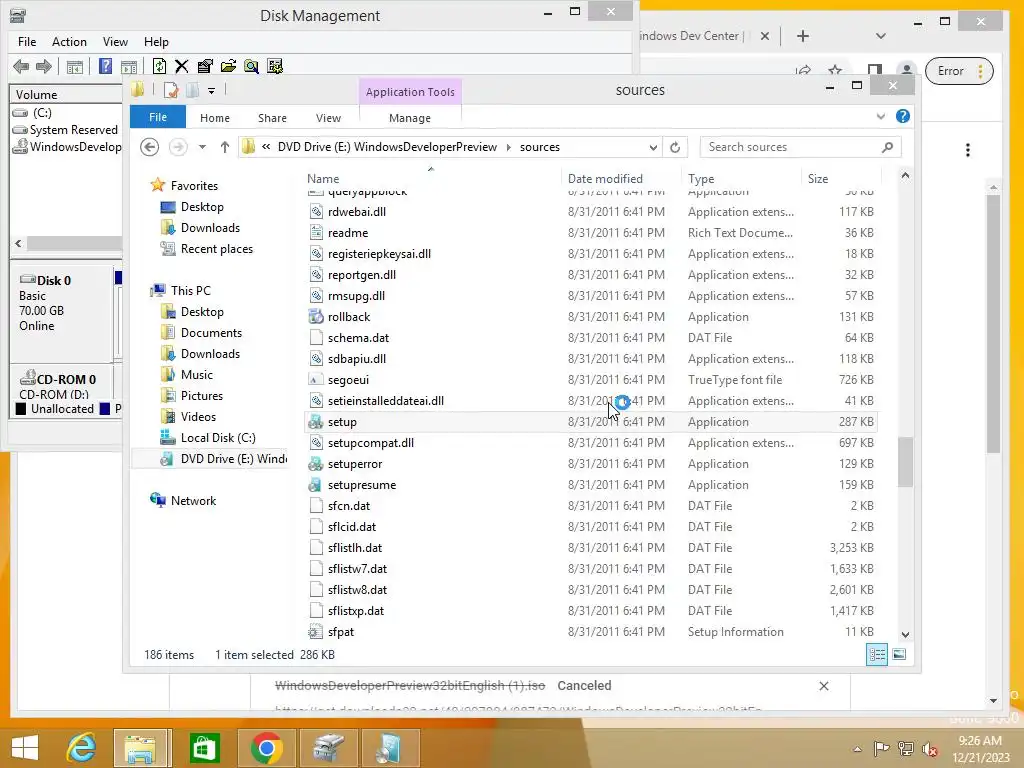1024x768 pixels.
Task: Select the rollback application file
Action: click(x=591, y=317)
